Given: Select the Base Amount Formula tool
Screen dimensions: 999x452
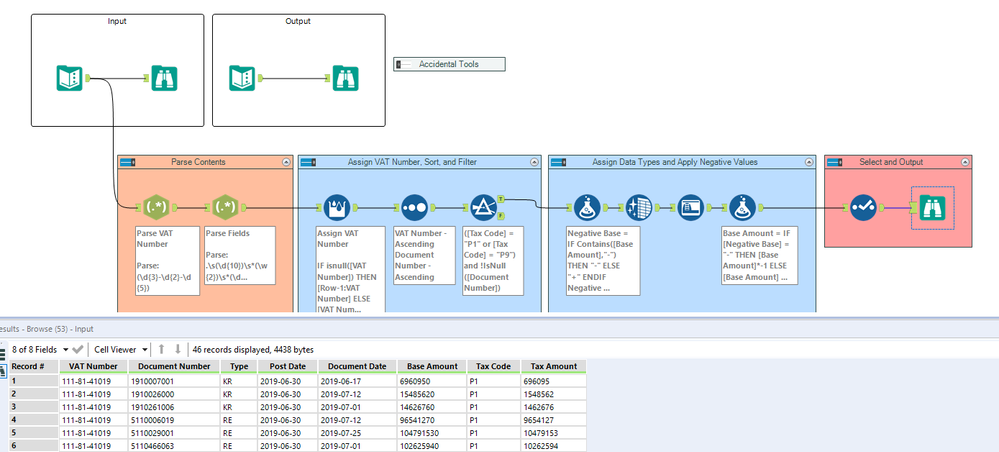Looking at the screenshot, I should (742, 207).
